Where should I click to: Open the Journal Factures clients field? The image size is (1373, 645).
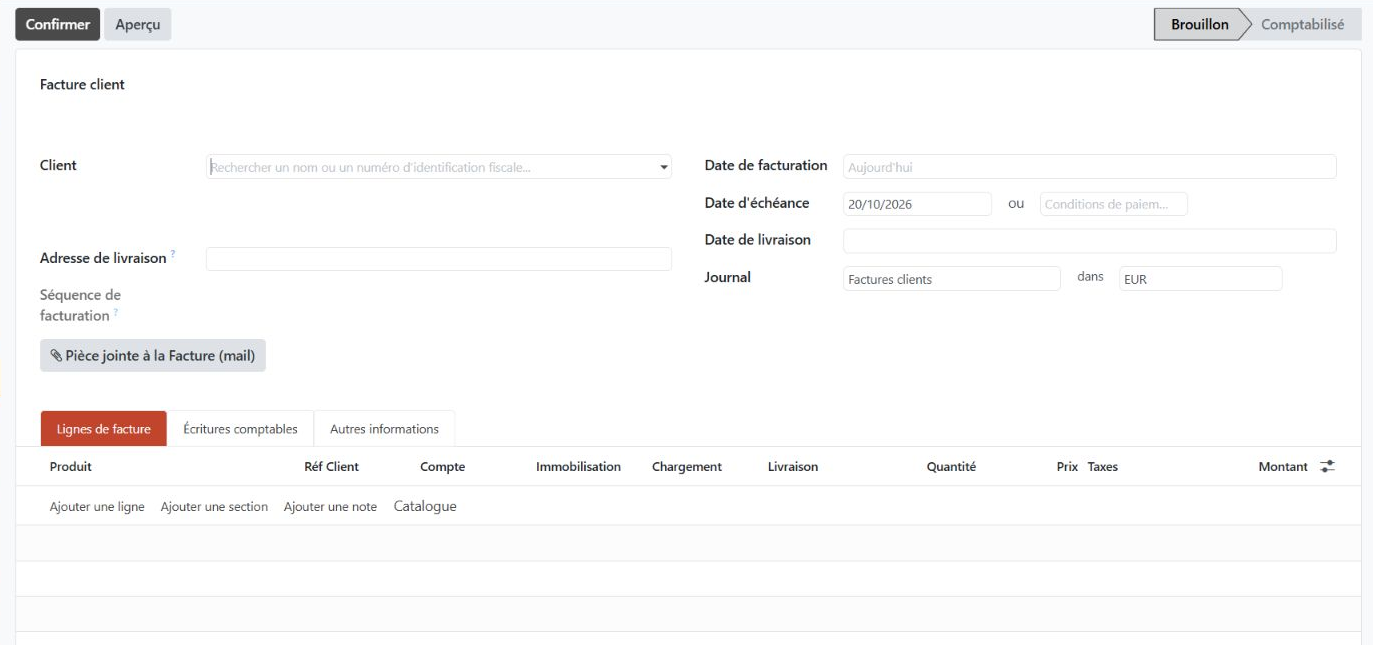(x=951, y=279)
